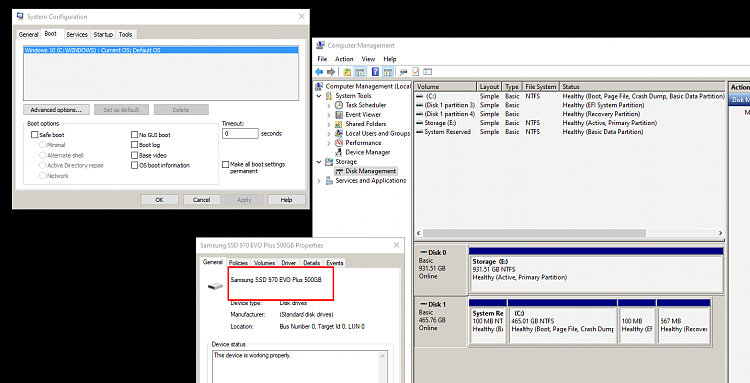Enable the No GUI boot checkbox
The image size is (750, 383).
pyautogui.click(x=134, y=135)
